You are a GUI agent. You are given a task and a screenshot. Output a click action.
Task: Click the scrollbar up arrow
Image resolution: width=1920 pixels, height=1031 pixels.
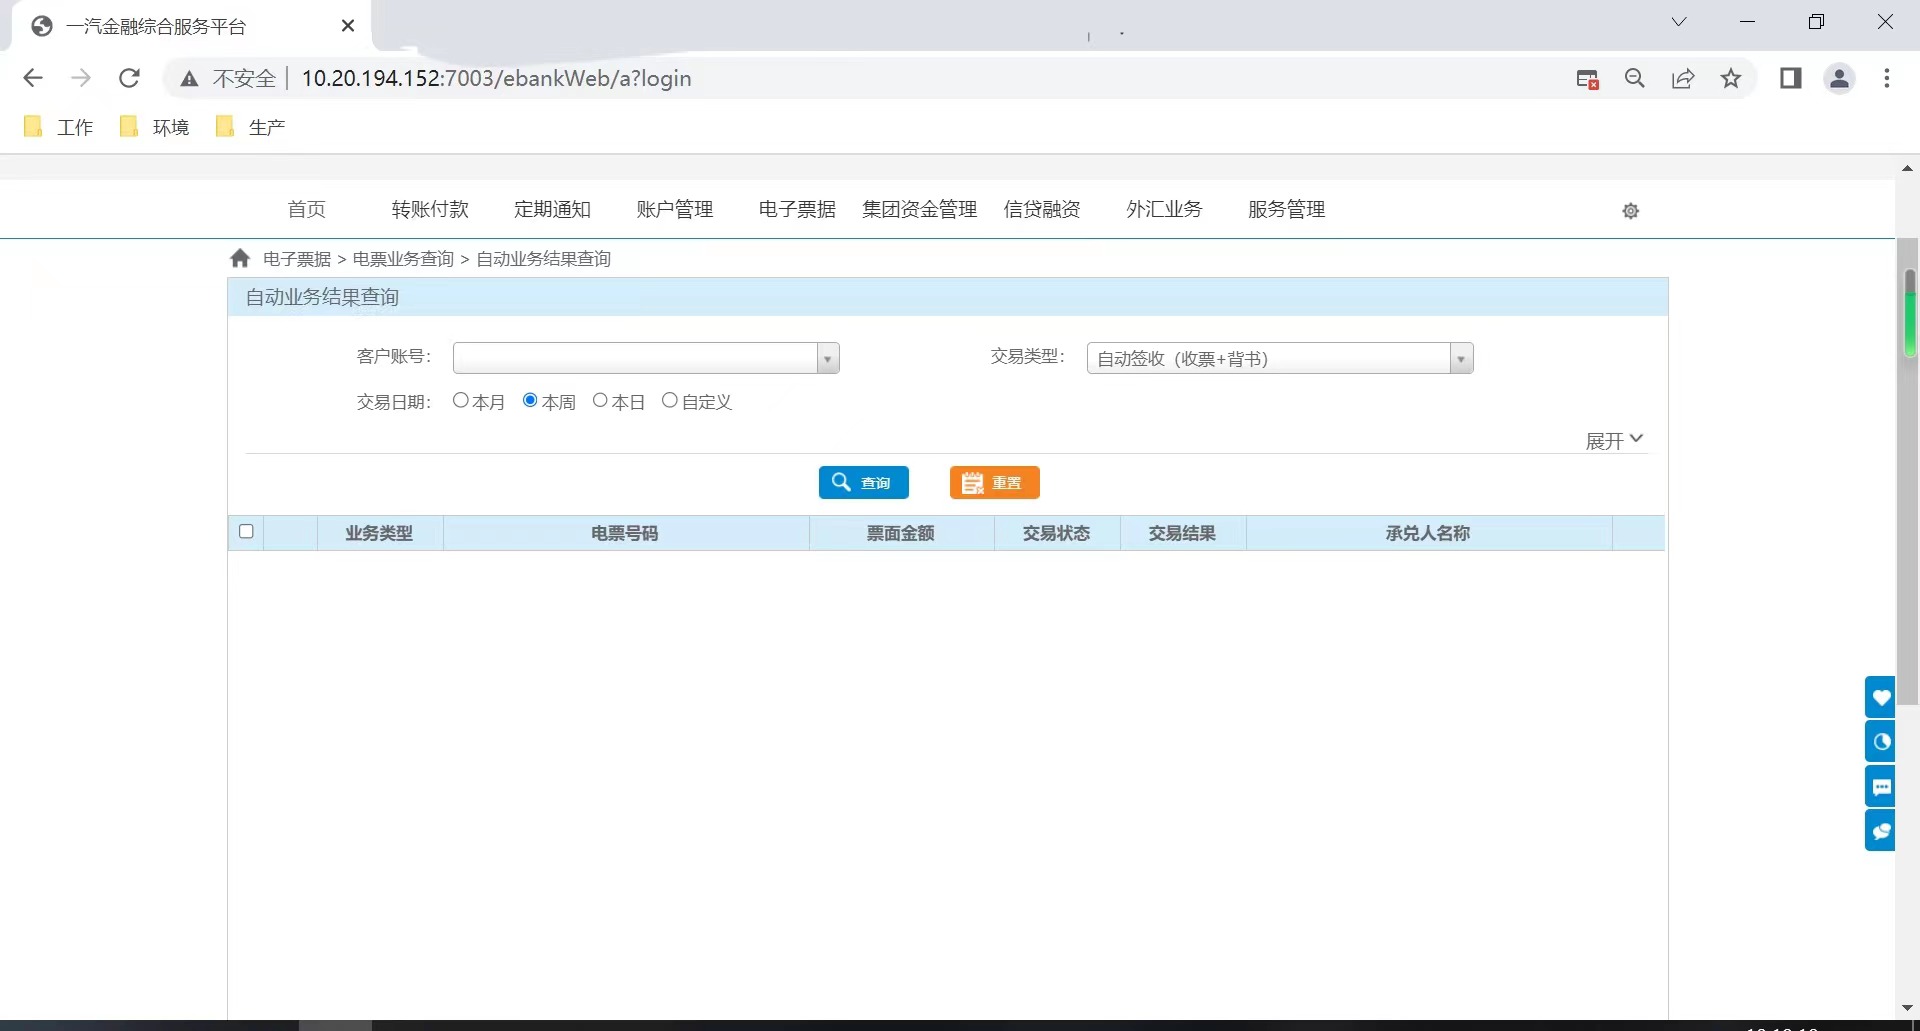pyautogui.click(x=1907, y=168)
